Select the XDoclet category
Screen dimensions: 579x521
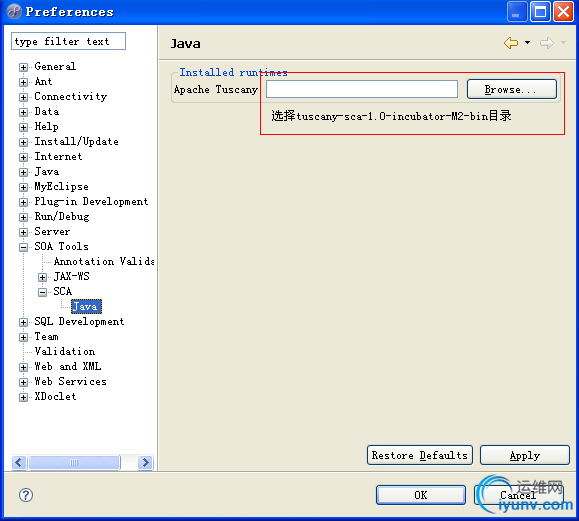point(55,397)
